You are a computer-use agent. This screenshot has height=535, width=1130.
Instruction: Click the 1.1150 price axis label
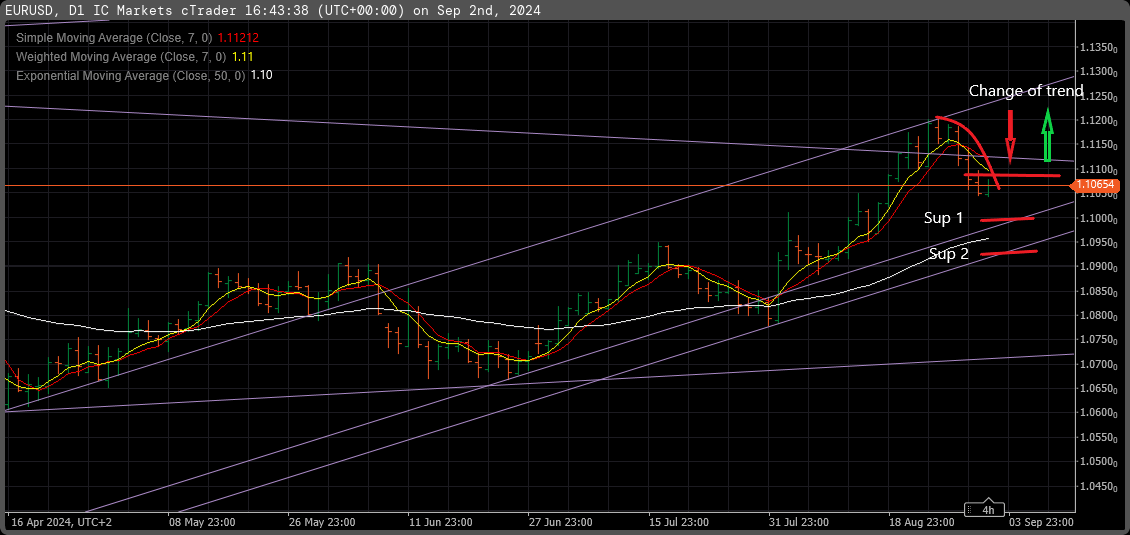pos(1097,145)
